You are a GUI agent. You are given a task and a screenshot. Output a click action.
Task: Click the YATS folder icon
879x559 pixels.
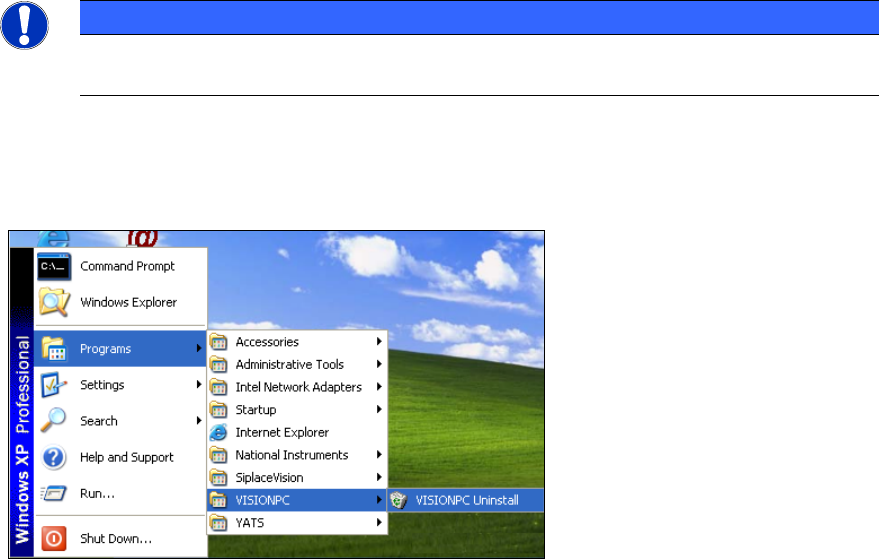[x=219, y=523]
